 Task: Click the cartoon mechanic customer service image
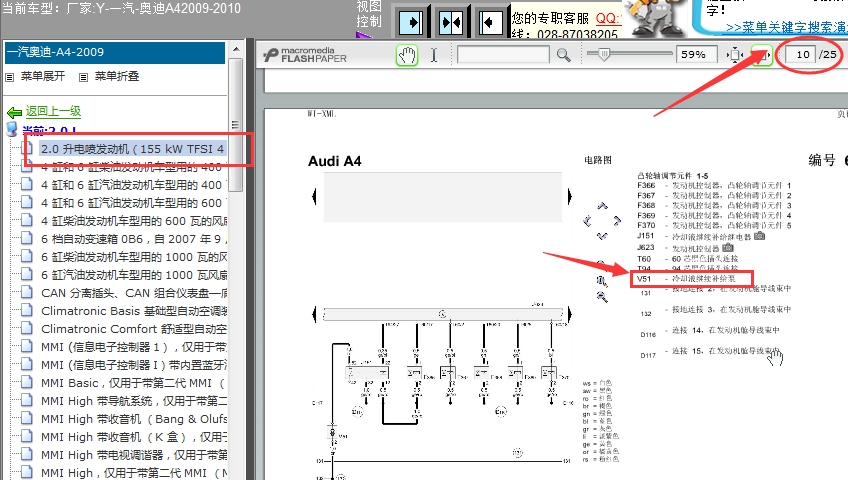(x=655, y=18)
